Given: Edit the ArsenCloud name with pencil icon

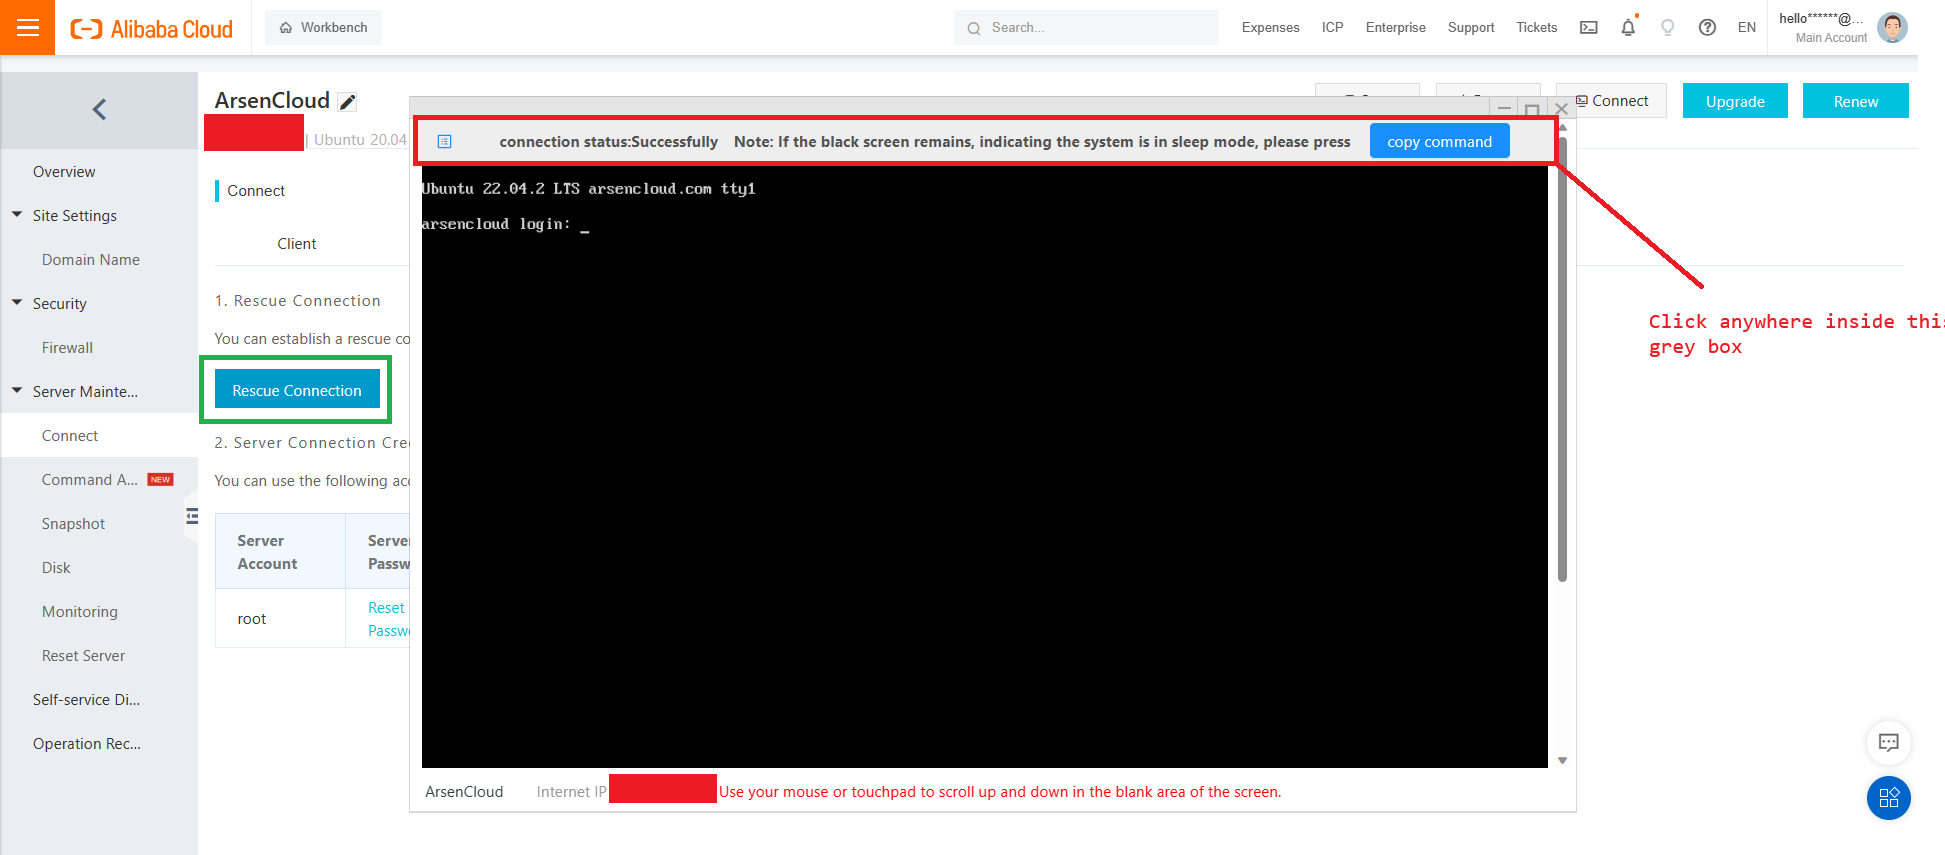Looking at the screenshot, I should click(x=347, y=101).
